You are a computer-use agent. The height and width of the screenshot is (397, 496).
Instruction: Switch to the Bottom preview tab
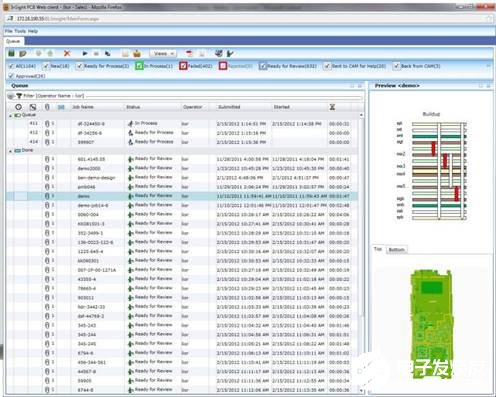coord(396,250)
